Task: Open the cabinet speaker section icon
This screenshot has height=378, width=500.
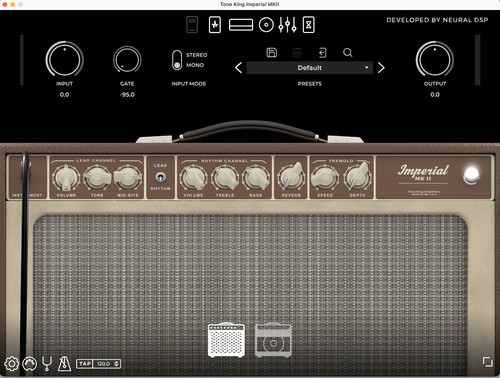Action: coord(266,25)
